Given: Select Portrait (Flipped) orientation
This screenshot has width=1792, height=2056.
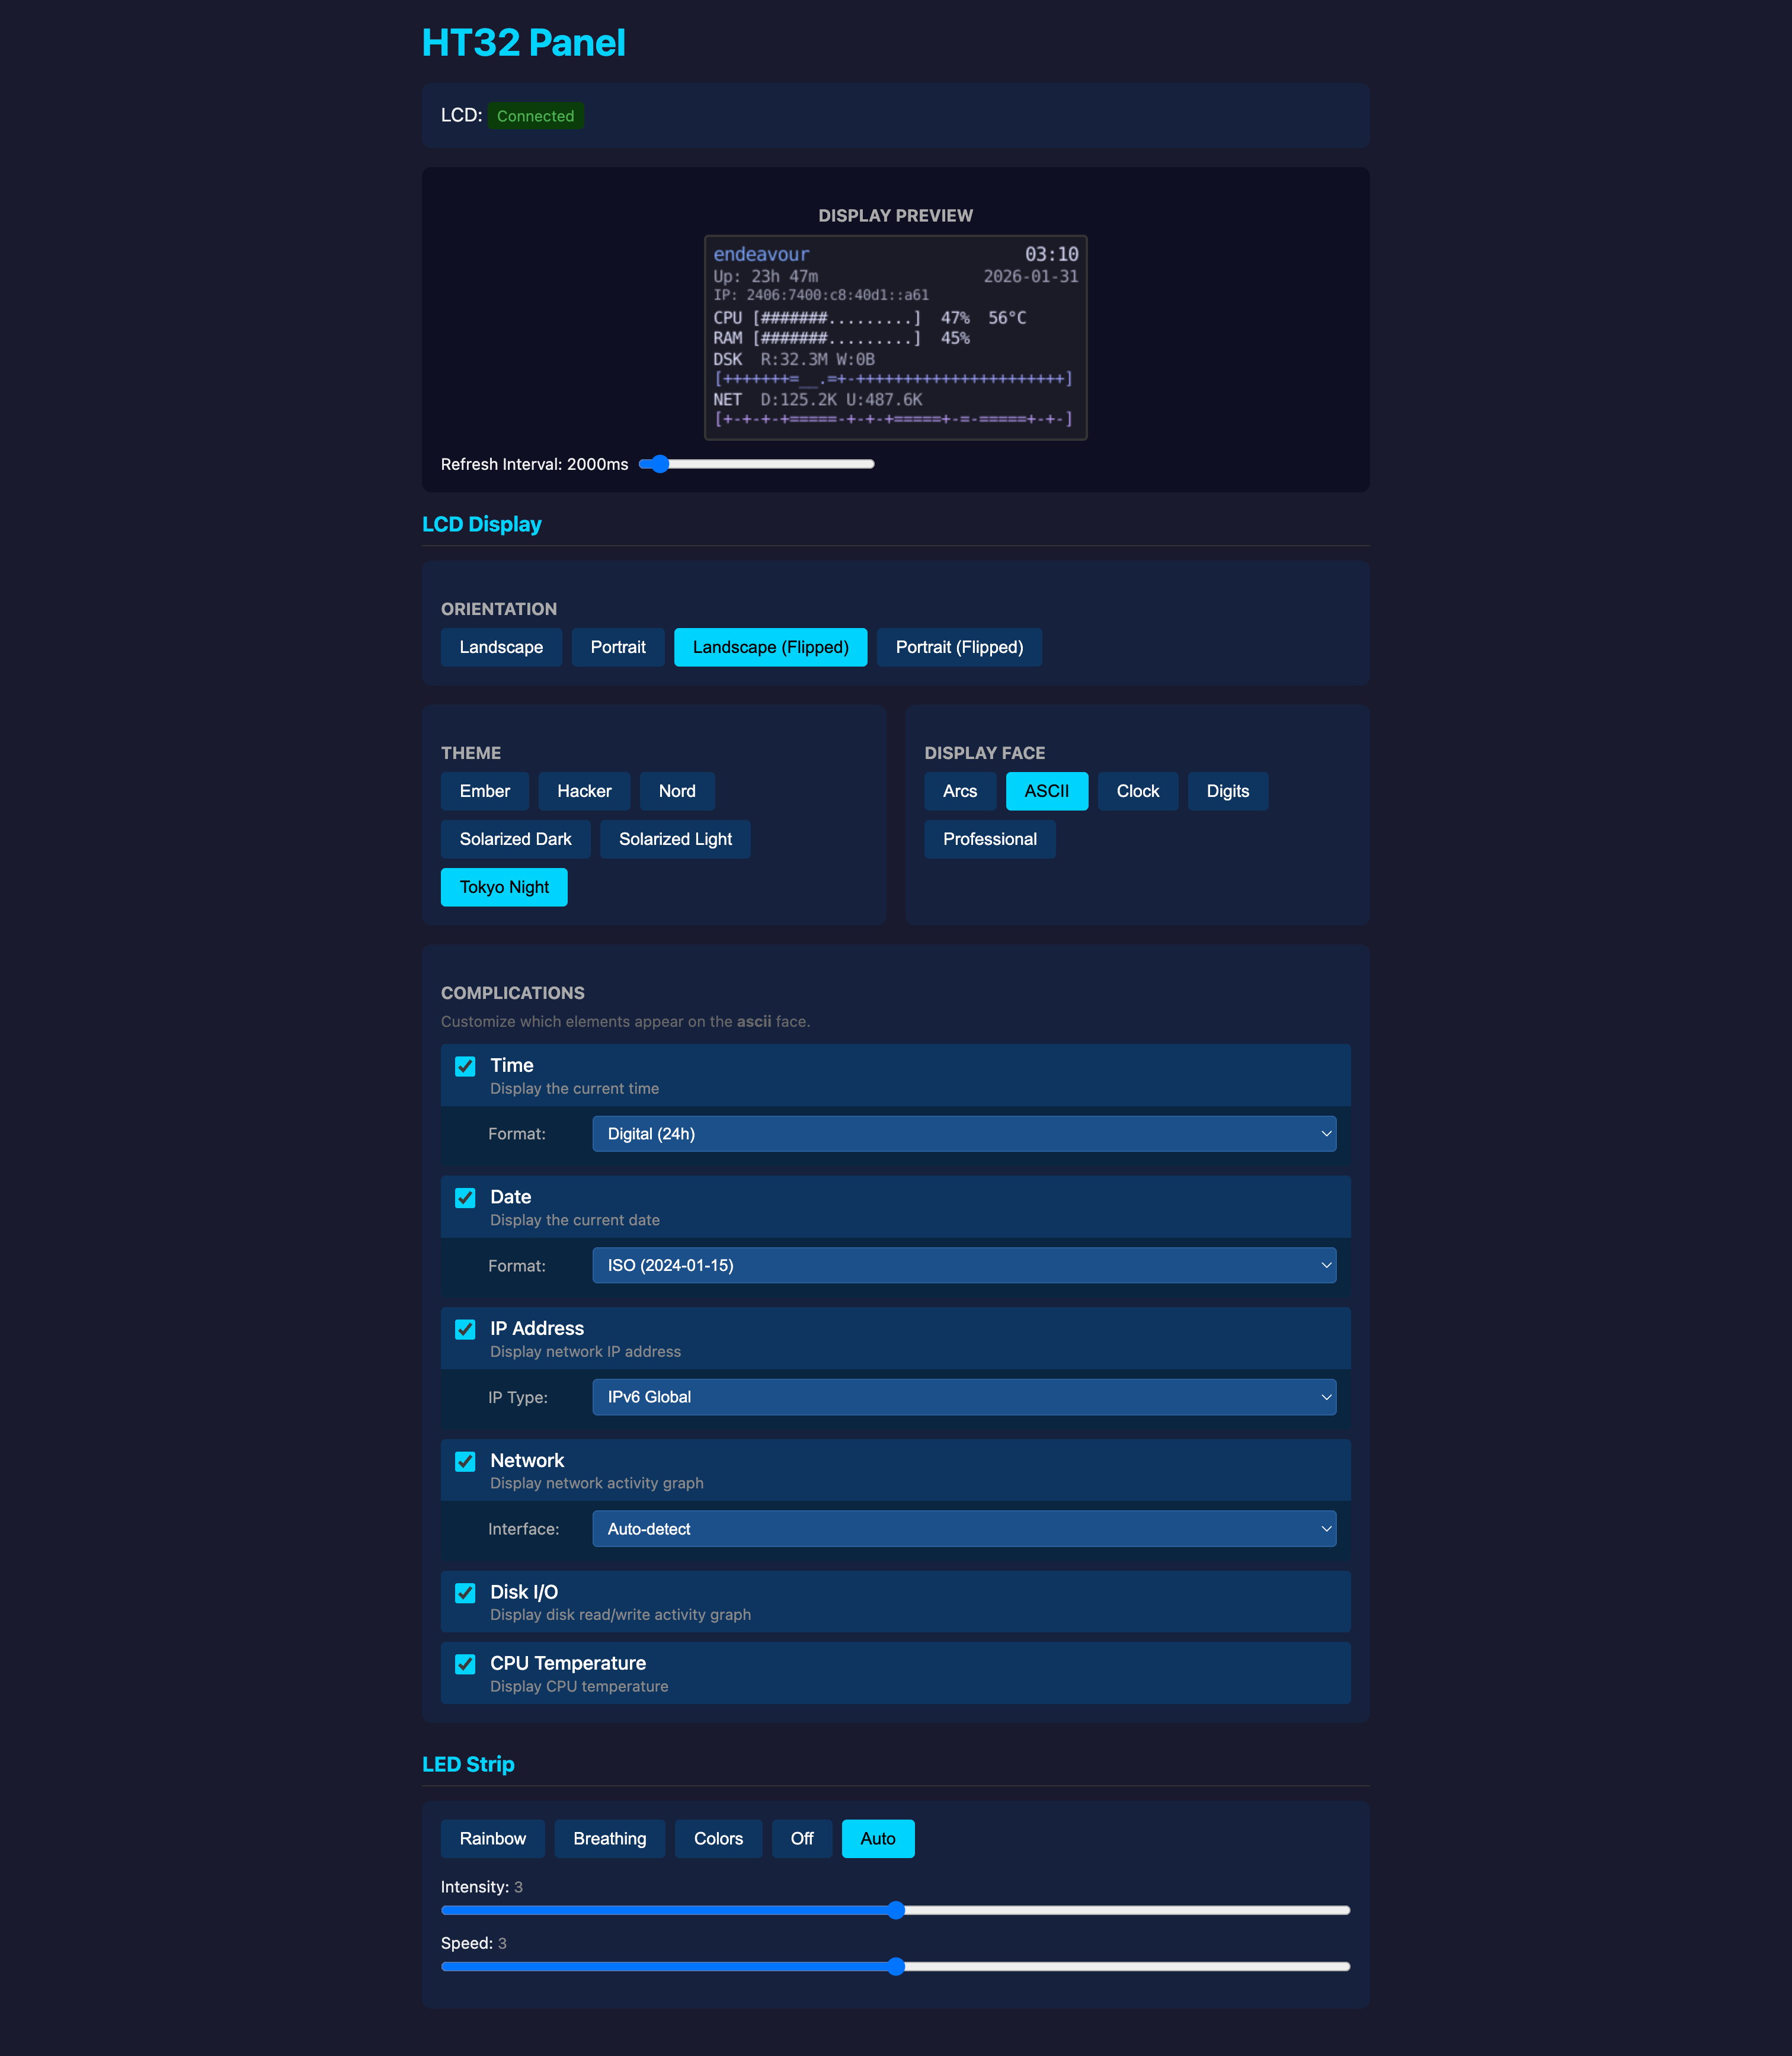Looking at the screenshot, I should coord(959,647).
